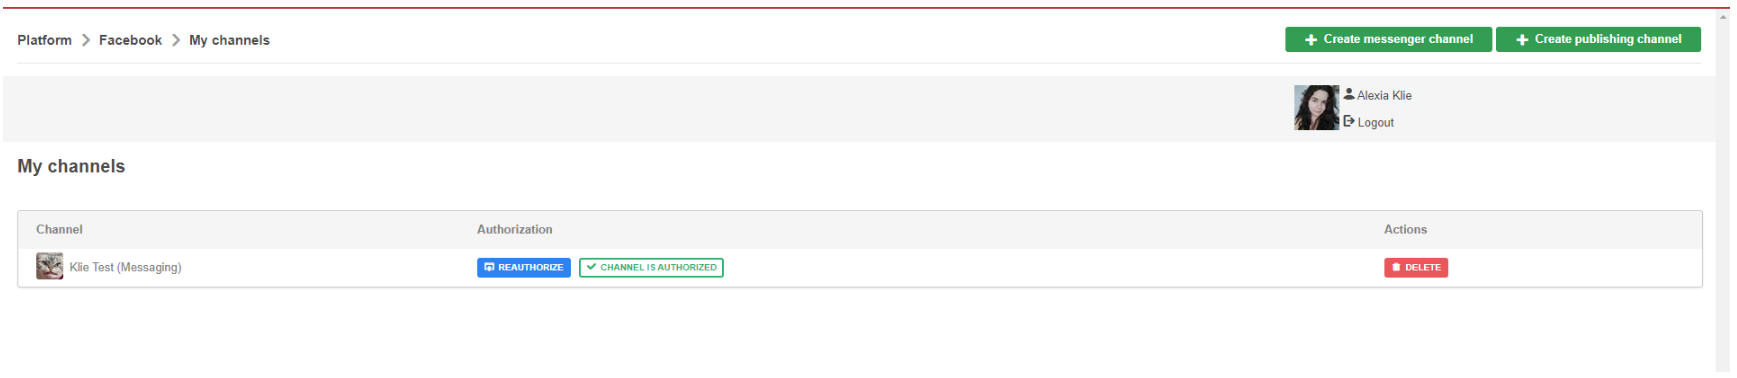Click Alexia Klie profile photo
1737x378 pixels.
pos(1316,107)
